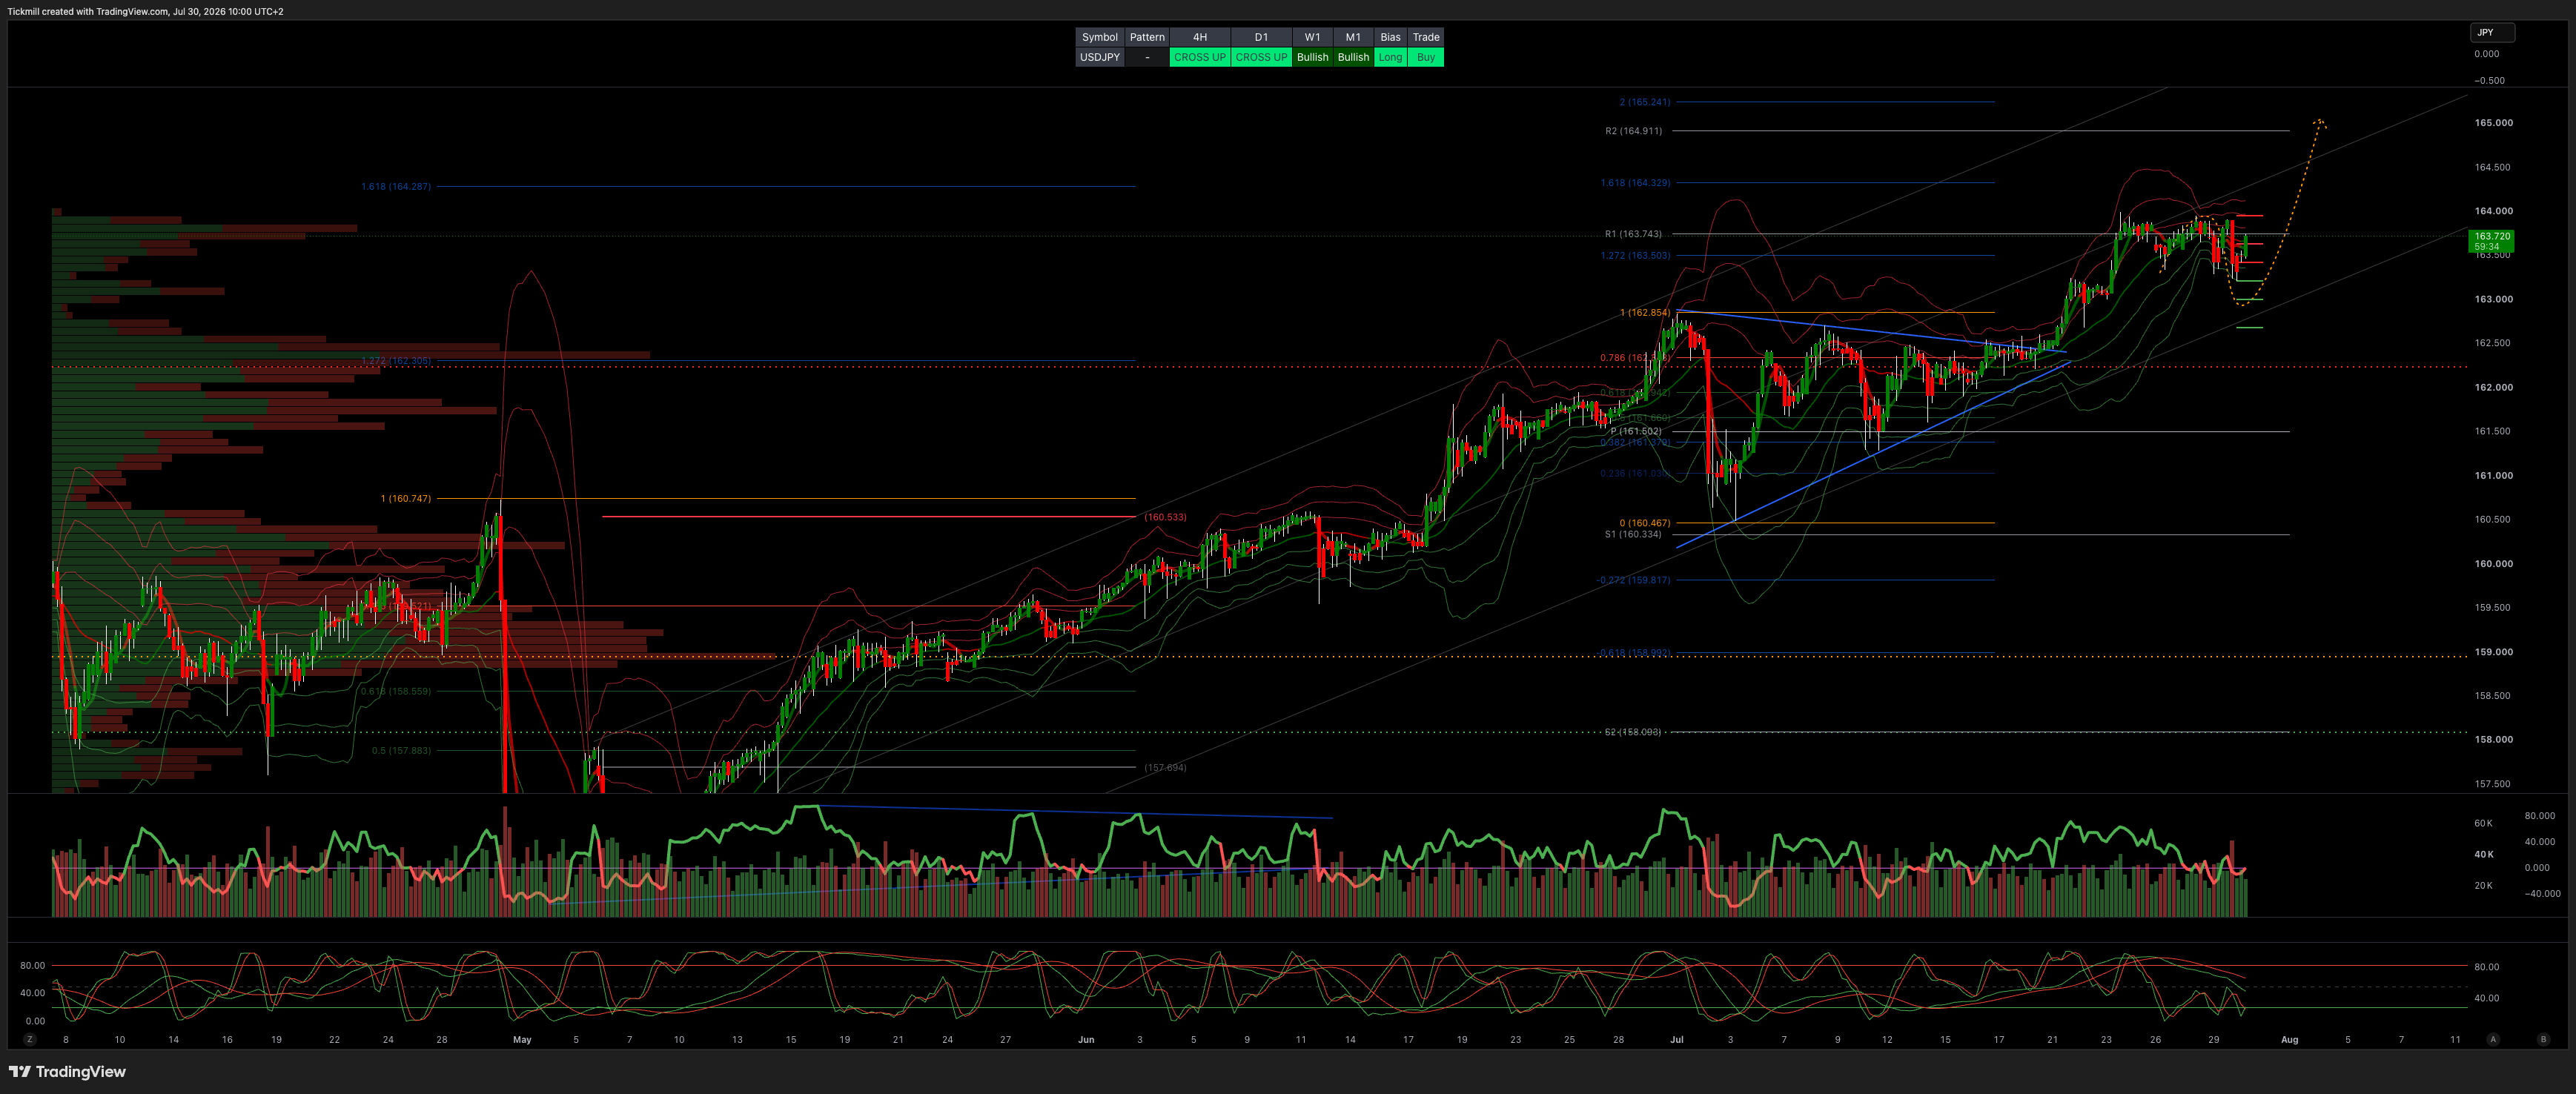Click the Long bias cell
Screen dimensions: 2576x1094
tap(1390, 57)
